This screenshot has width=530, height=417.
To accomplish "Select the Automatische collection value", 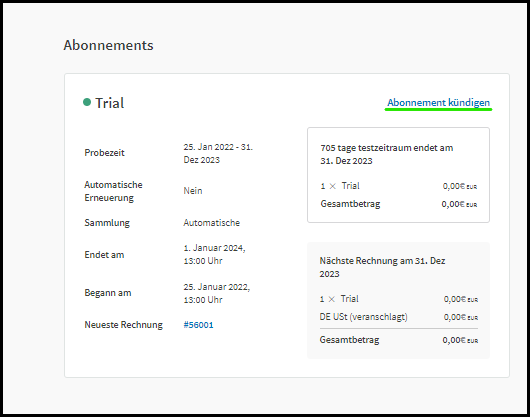I will 212,223.
